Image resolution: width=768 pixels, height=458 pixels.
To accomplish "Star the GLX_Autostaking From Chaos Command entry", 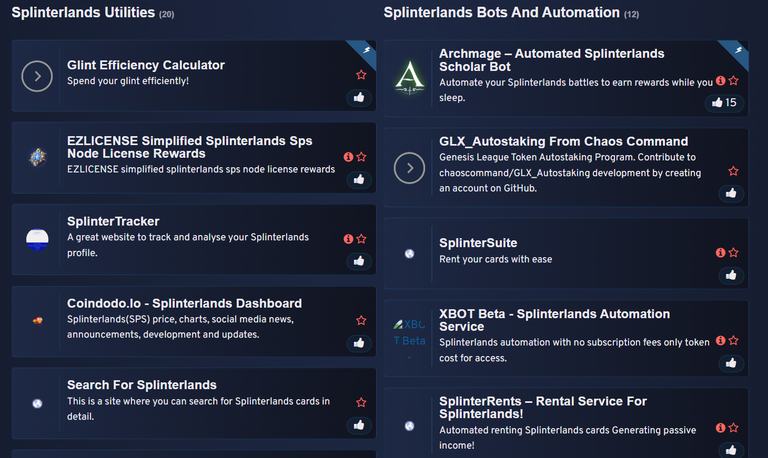I will point(733,171).
